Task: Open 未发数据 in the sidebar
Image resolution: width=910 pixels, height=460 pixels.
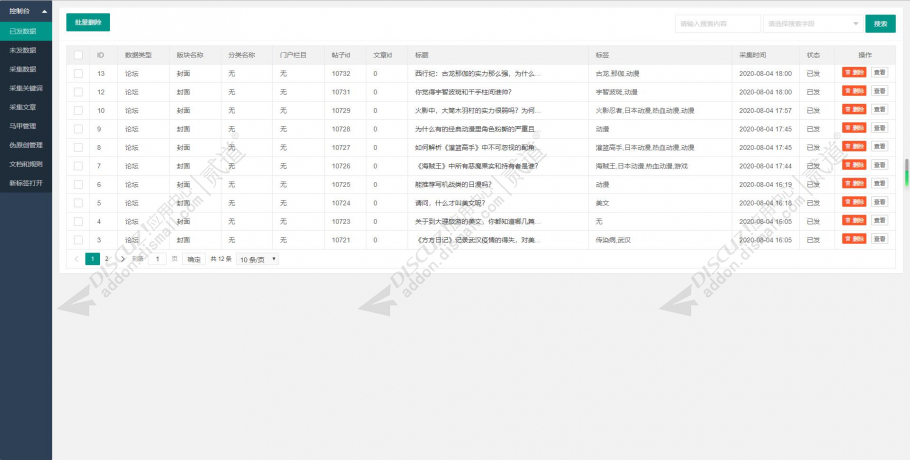Action: 25,50
